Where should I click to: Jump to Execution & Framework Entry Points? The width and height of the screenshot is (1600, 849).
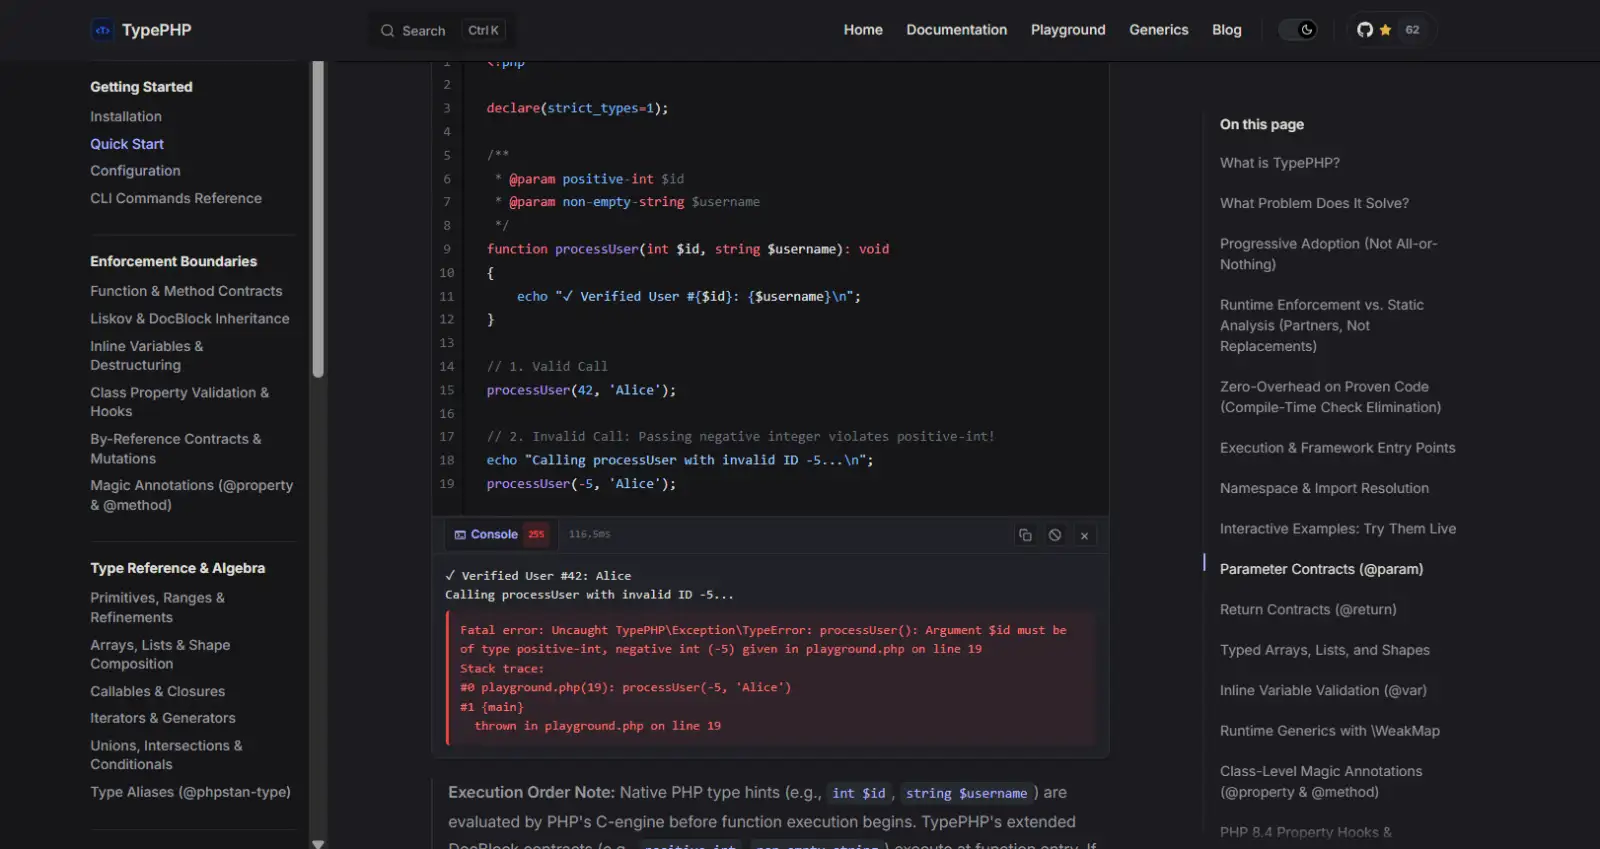(1338, 448)
